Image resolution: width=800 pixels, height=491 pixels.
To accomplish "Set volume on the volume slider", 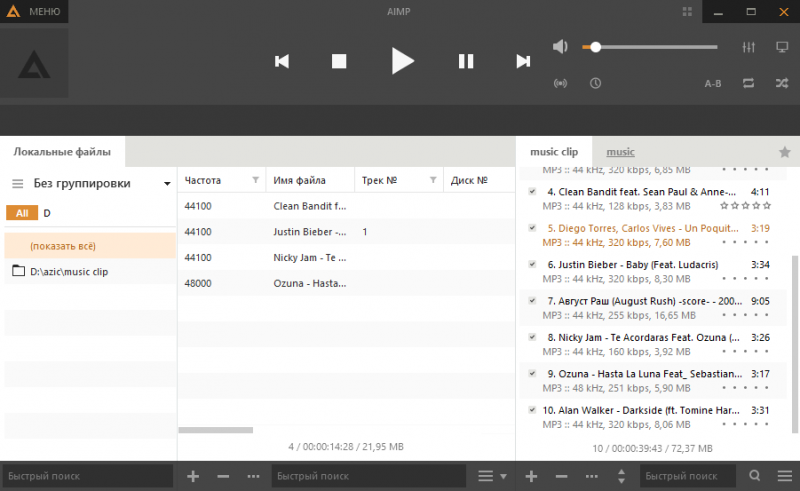I will click(x=649, y=47).
